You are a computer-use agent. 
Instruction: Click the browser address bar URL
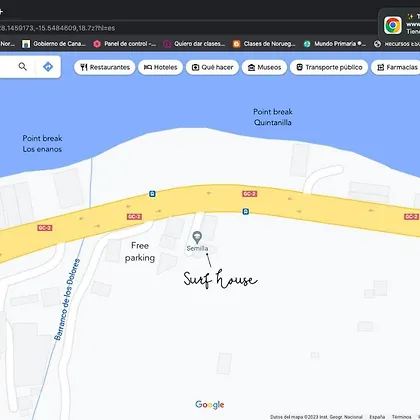click(x=57, y=28)
